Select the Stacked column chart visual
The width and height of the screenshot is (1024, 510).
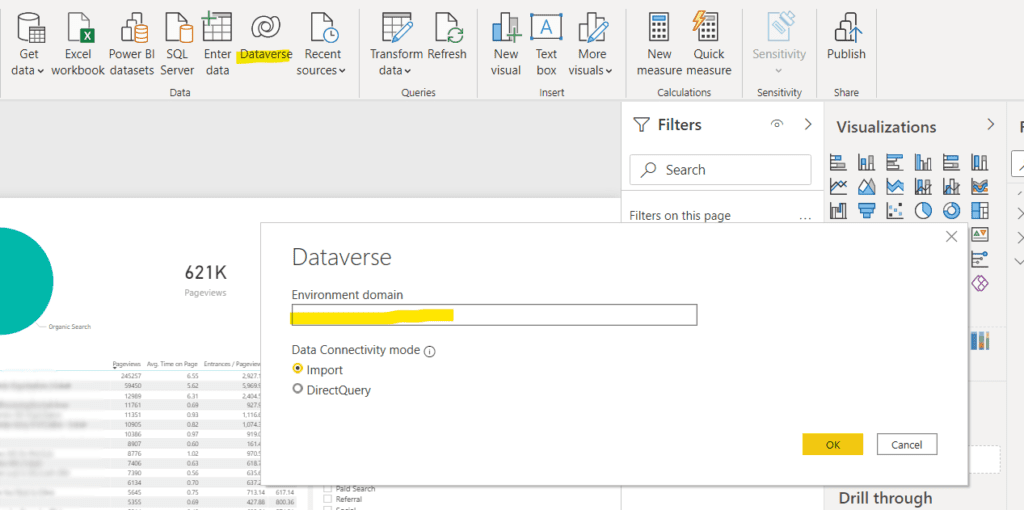867,162
